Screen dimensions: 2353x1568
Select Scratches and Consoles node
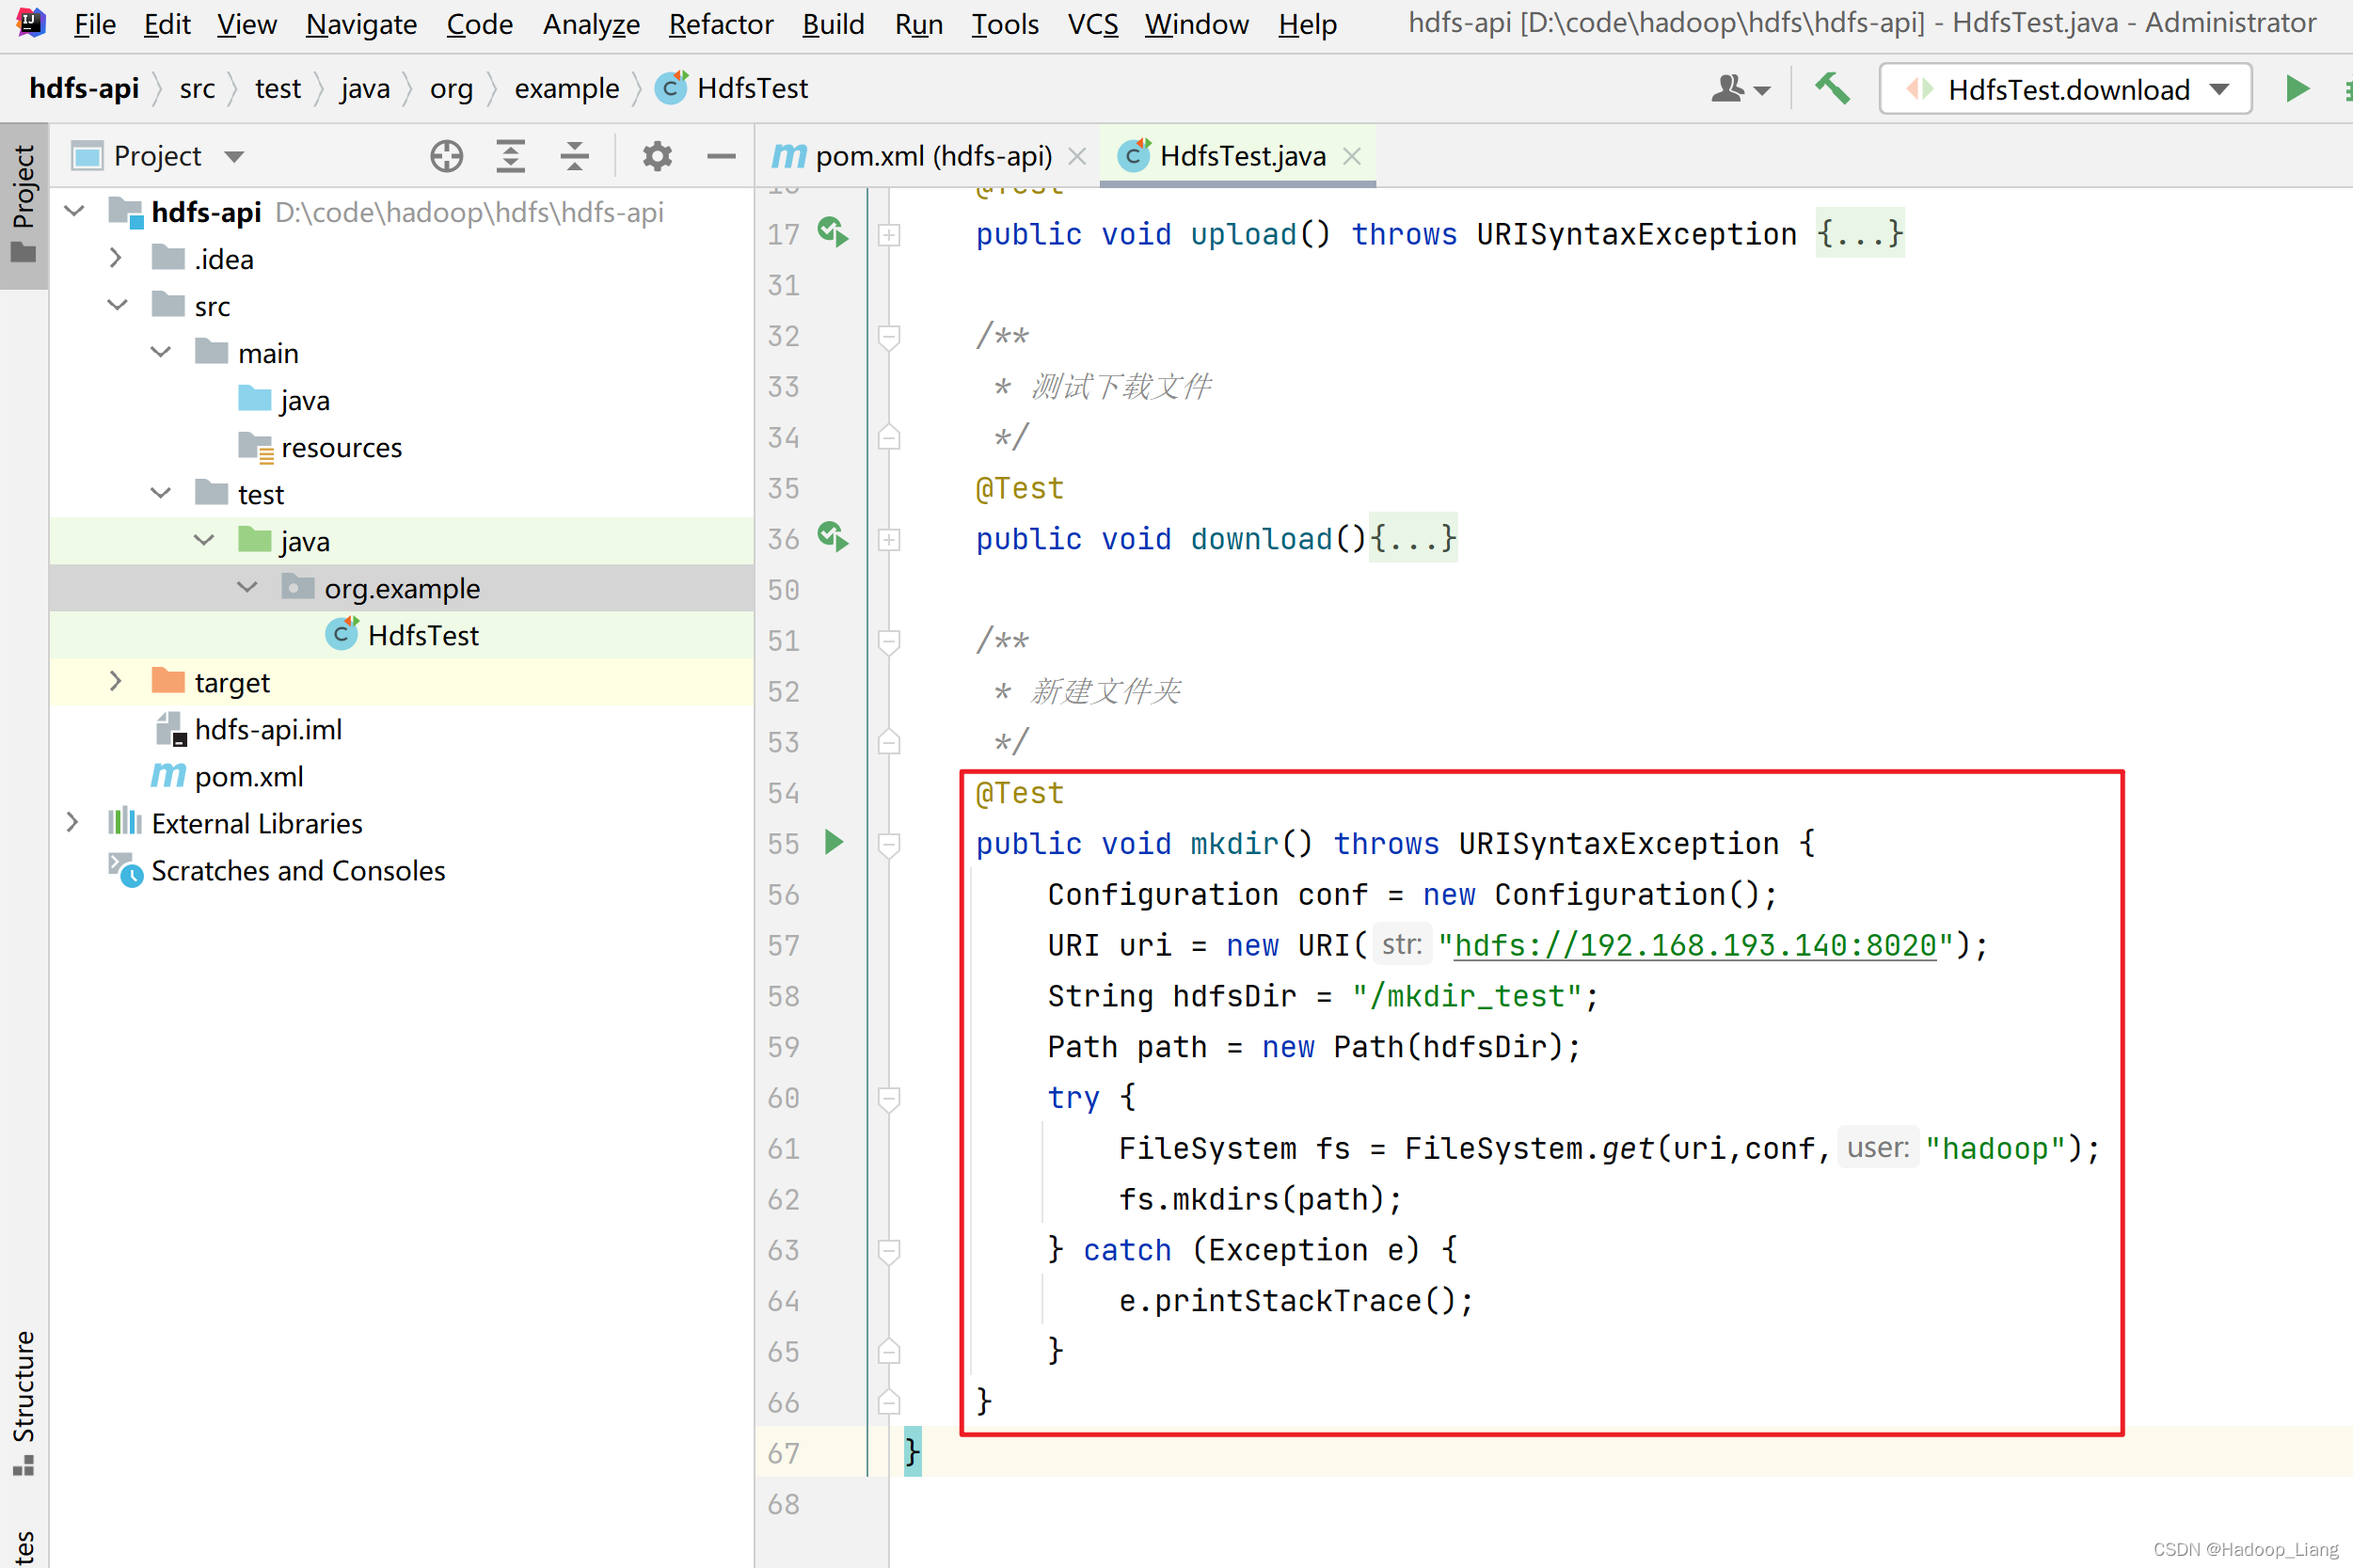point(401,869)
